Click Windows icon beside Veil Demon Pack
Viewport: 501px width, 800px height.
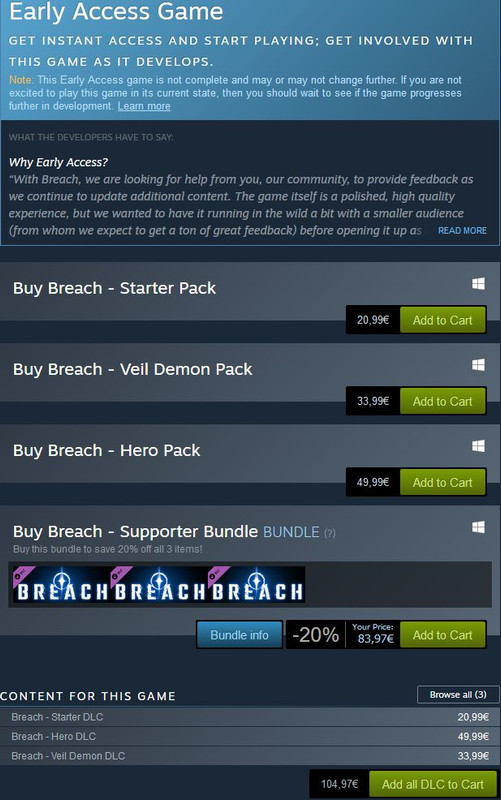point(478,365)
